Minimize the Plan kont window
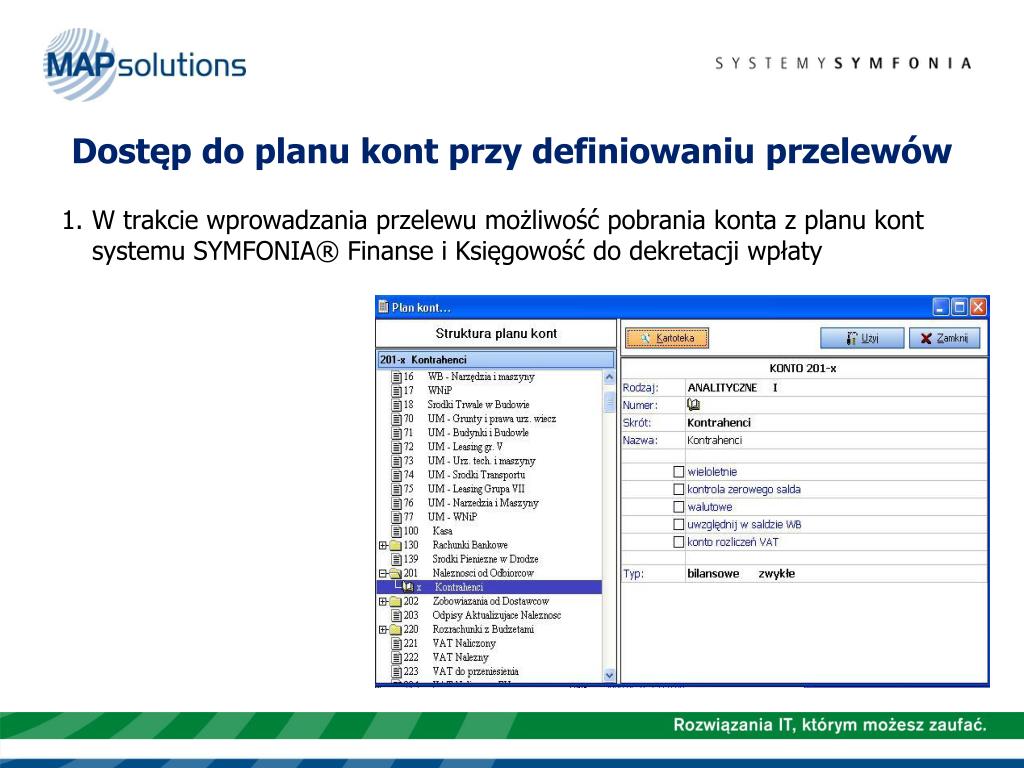1024x768 pixels. coord(941,307)
